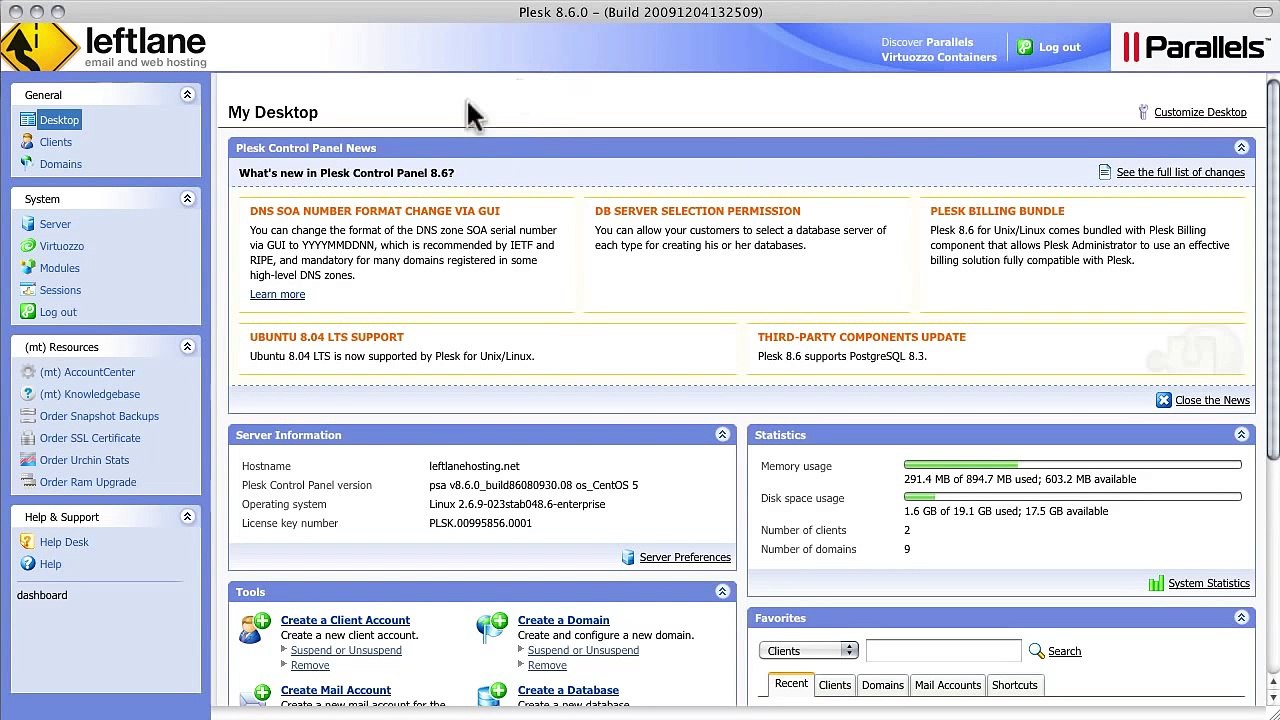Viewport: 1280px width, 720px height.
Task: Click the Create a Client Account icon
Action: click(255, 628)
